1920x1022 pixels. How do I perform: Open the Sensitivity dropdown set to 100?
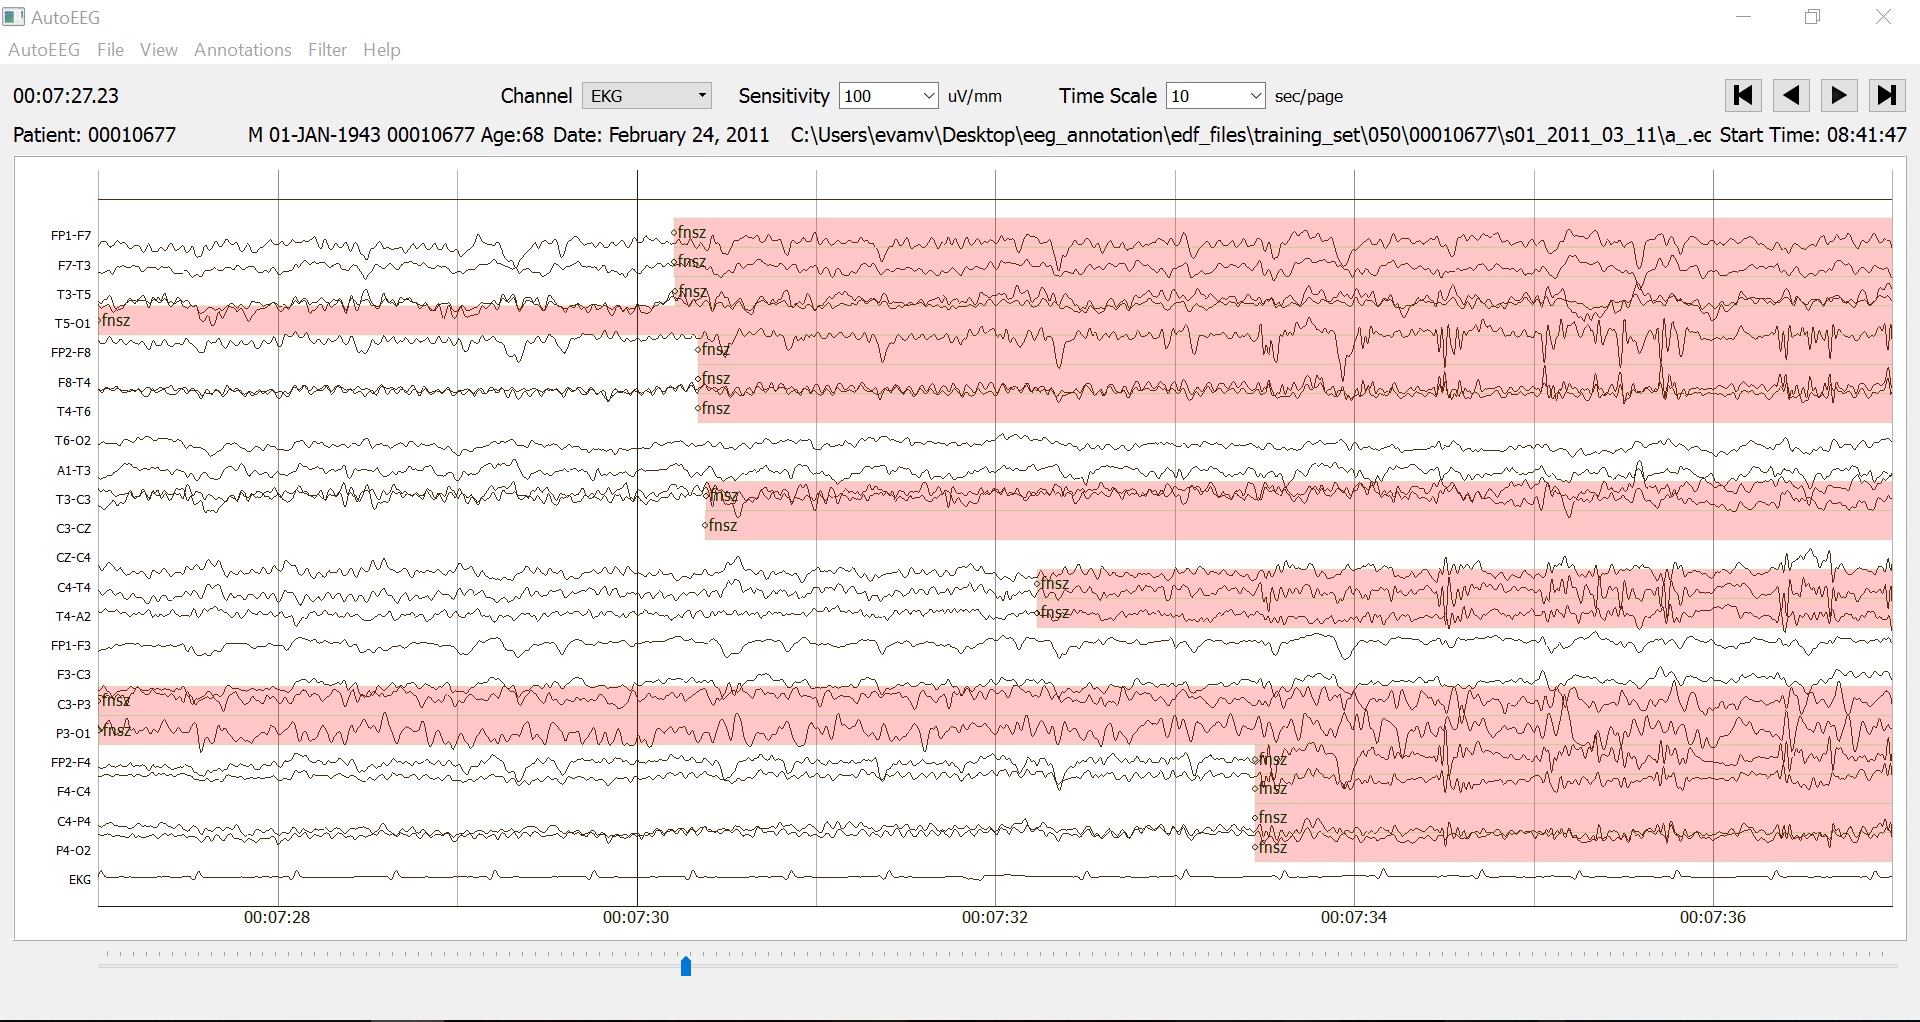coord(888,96)
